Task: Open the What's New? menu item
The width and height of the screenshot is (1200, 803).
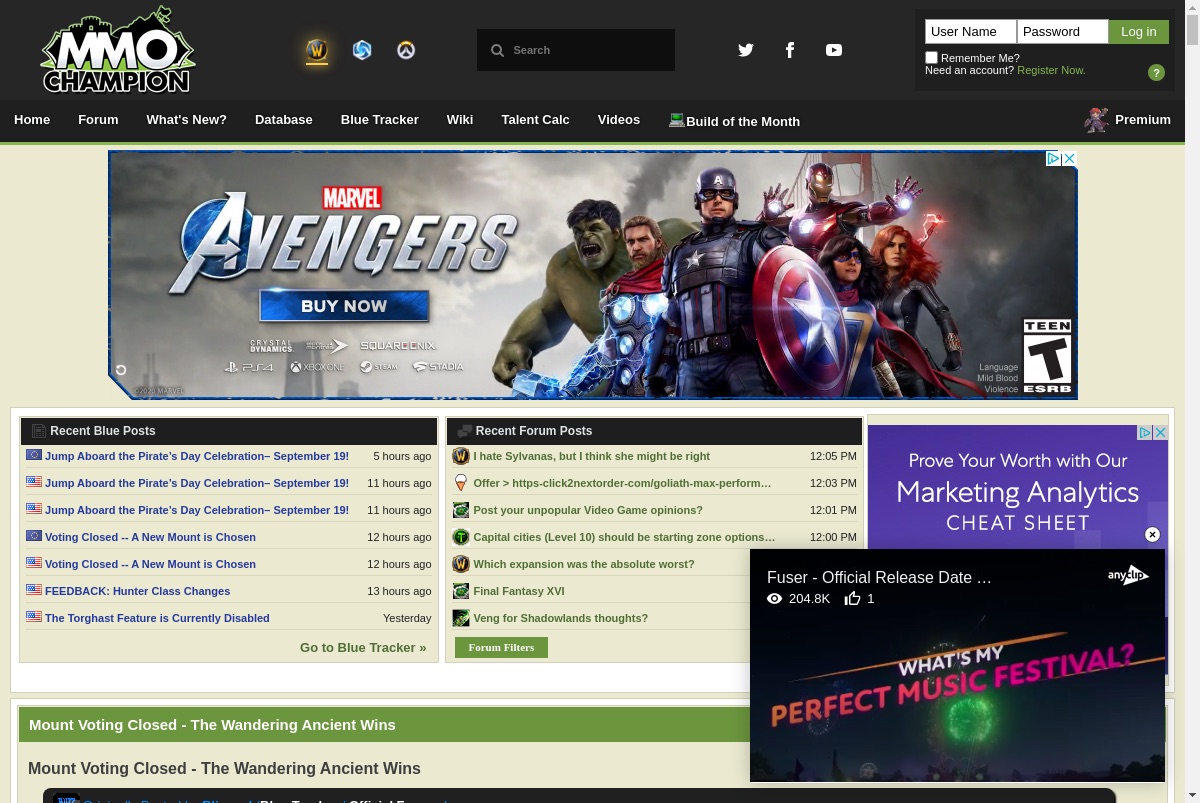Action: point(187,120)
